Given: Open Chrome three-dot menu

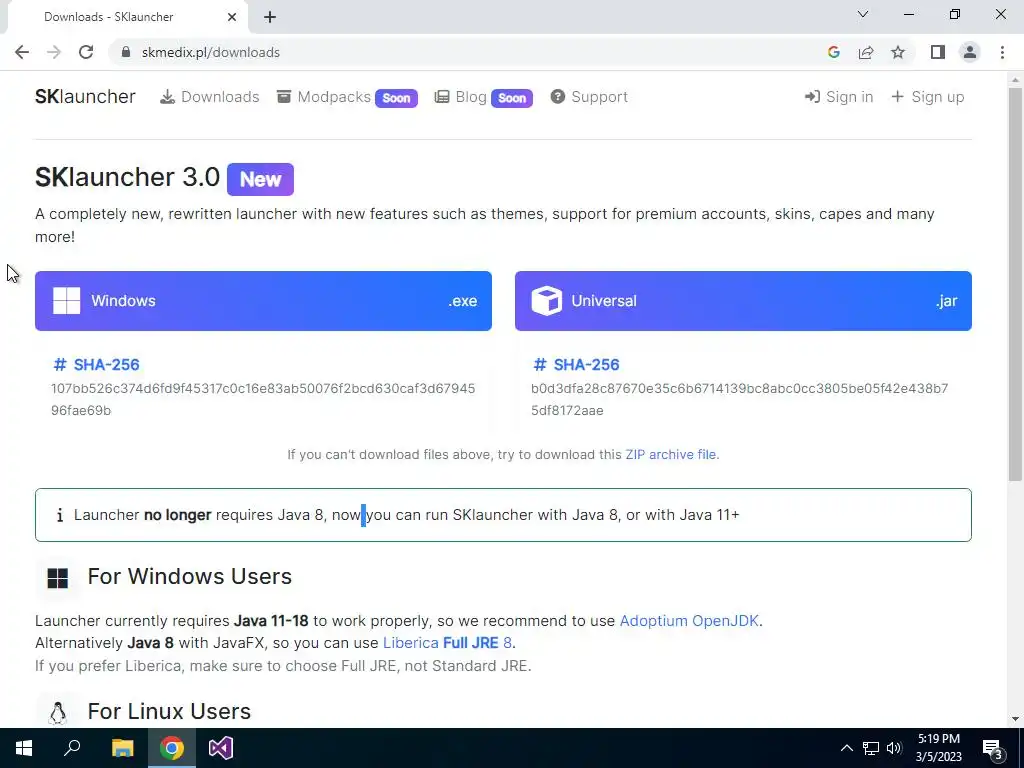Looking at the screenshot, I should 1002,52.
